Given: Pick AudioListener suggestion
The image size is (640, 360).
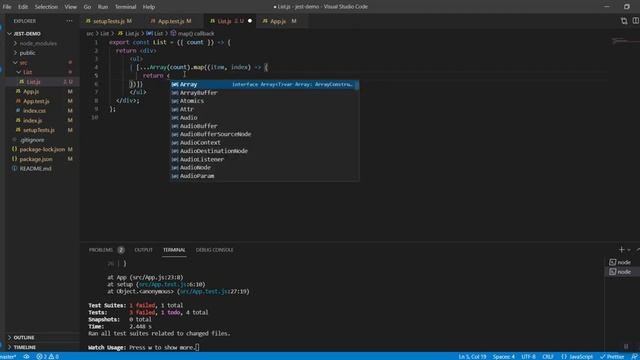Looking at the screenshot, I should 264,159.
